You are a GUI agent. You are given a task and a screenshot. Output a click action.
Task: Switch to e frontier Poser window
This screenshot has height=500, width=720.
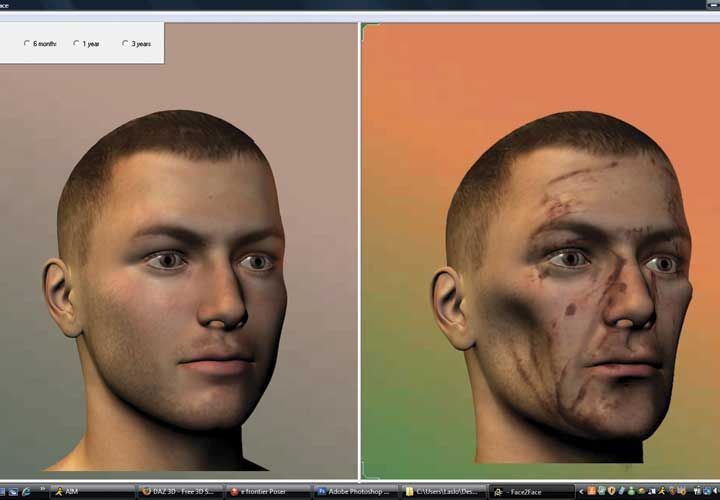pyautogui.click(x=267, y=492)
